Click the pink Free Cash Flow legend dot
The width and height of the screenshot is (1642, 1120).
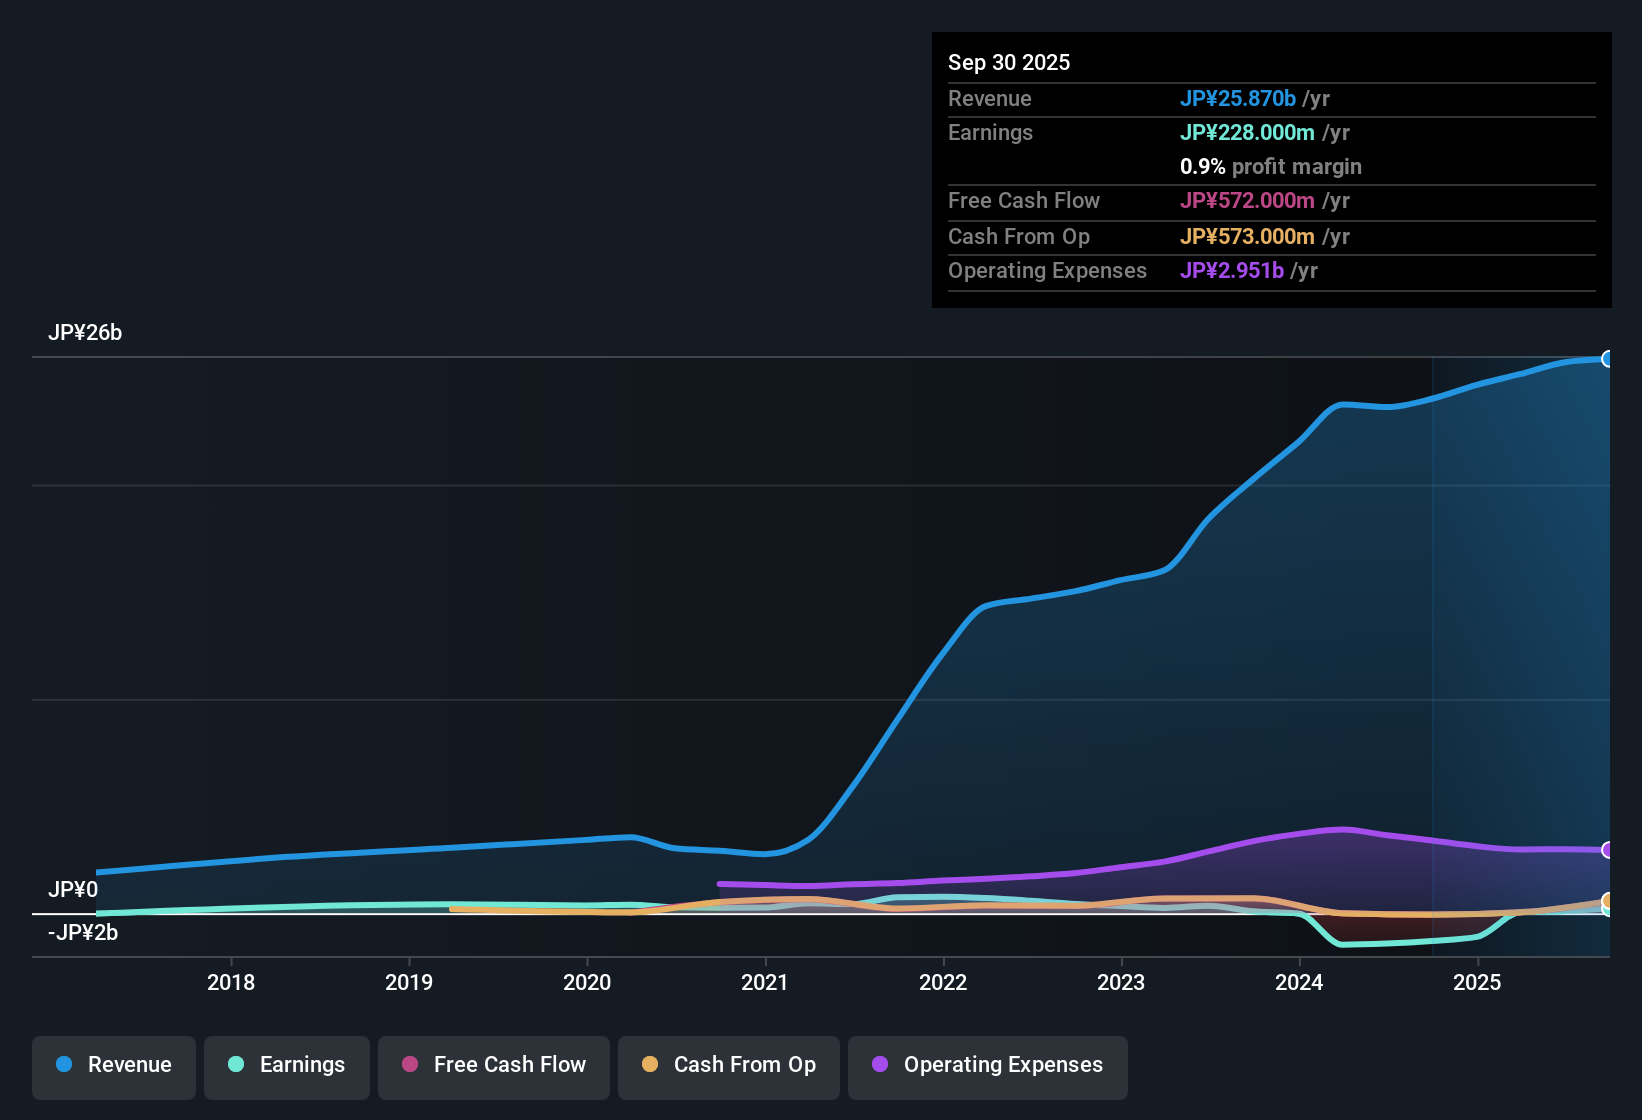(x=410, y=1065)
